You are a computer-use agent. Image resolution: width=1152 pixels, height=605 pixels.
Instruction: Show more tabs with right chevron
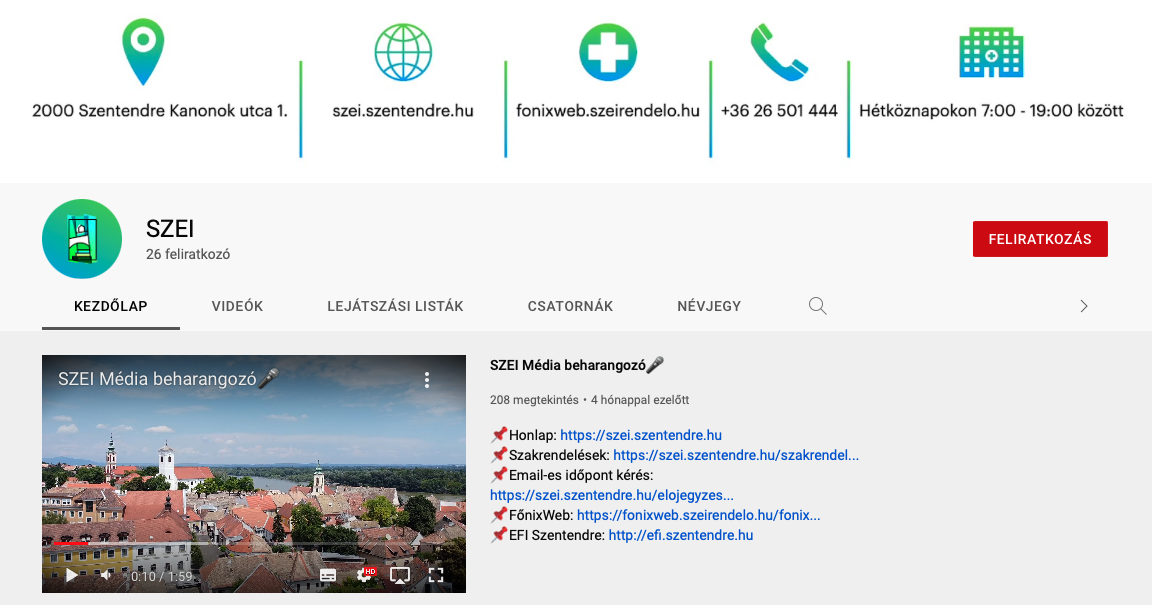pos(1084,306)
